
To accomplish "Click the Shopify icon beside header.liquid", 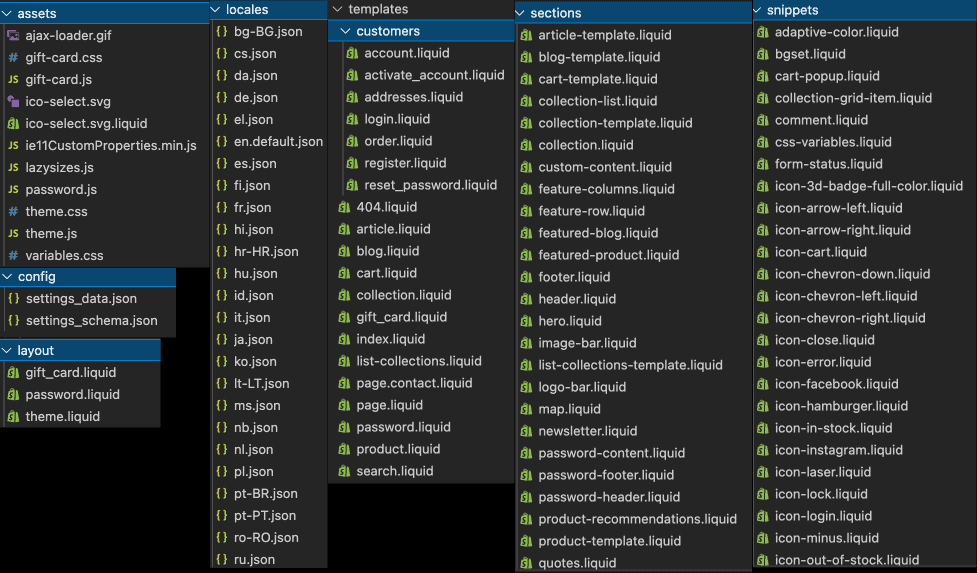I will (x=525, y=299).
